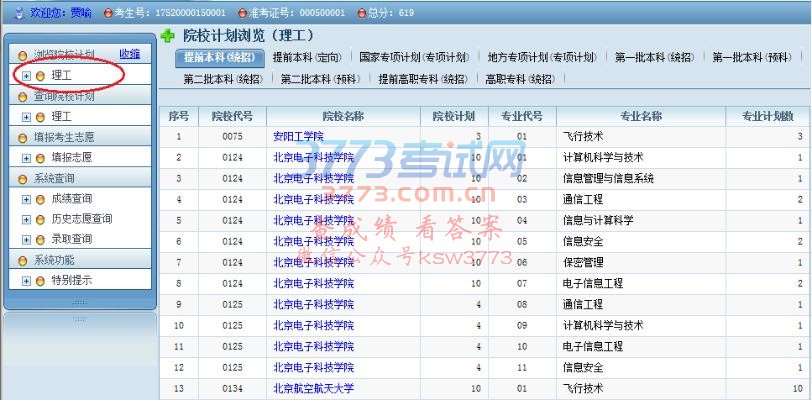Click the orange icon in 系统查询 header
Image resolution: width=812 pixels, height=400 pixels.
(x=23, y=178)
